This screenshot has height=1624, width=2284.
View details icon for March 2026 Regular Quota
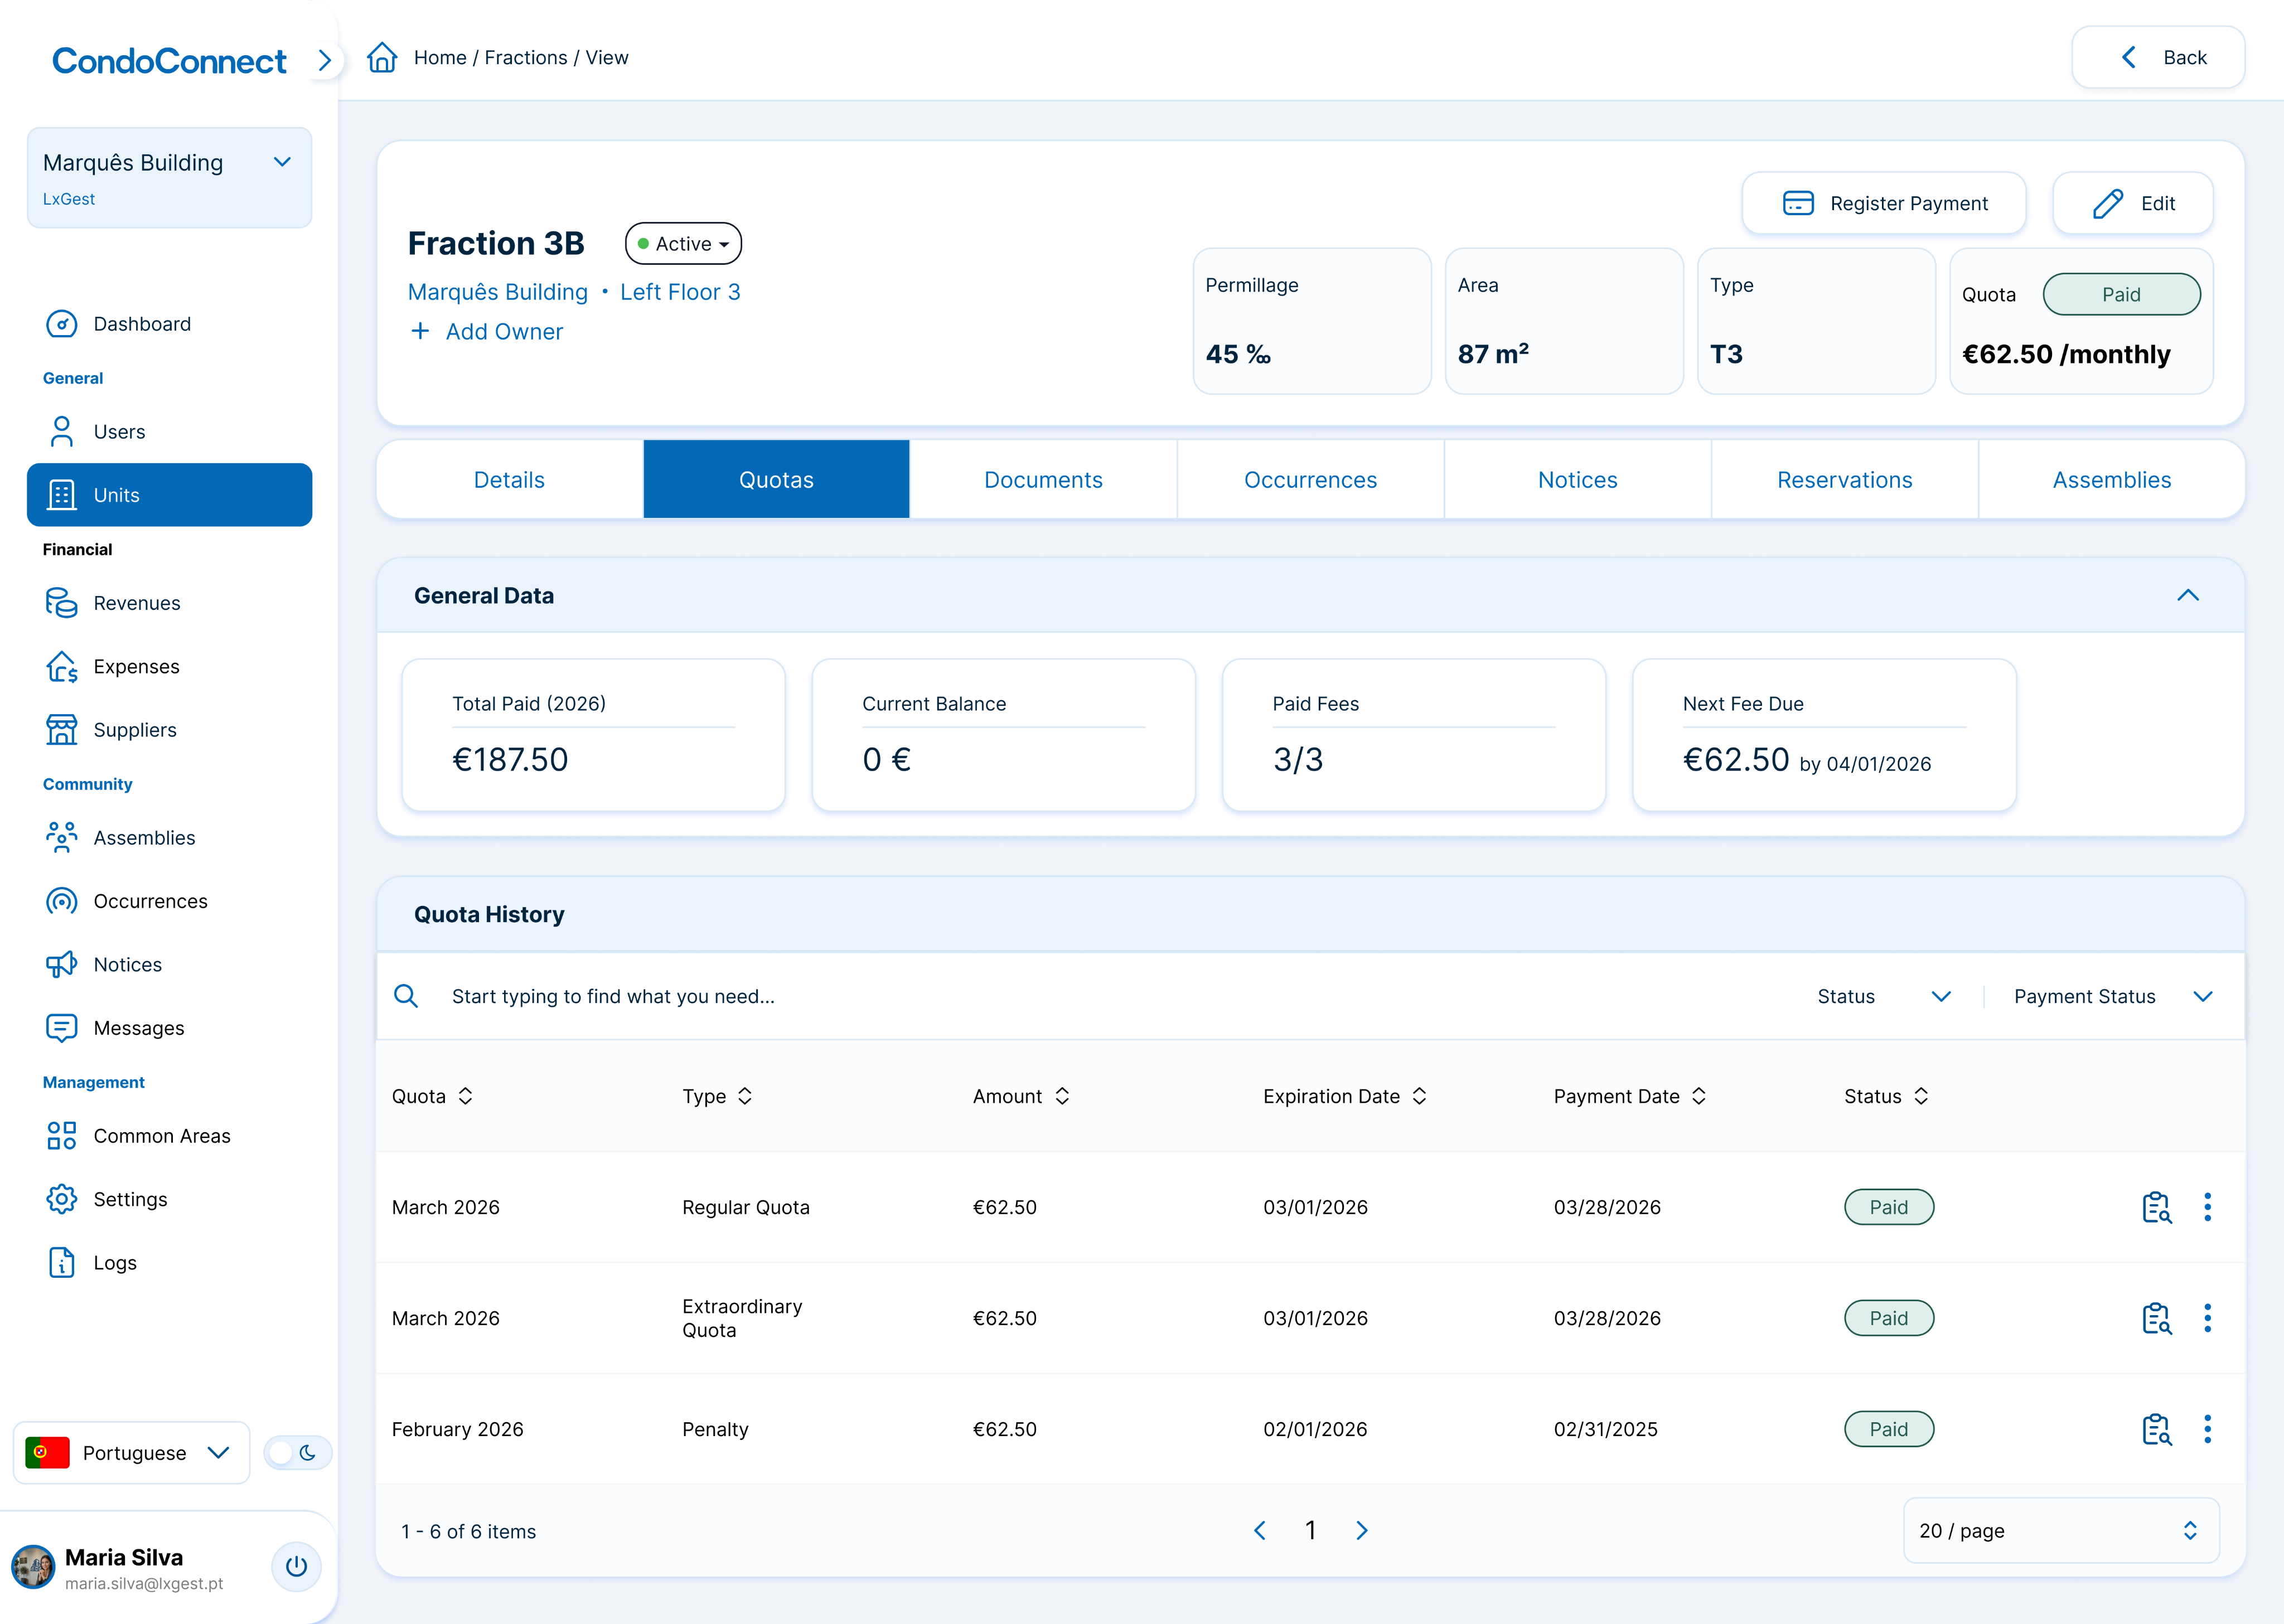pyautogui.click(x=2157, y=1207)
